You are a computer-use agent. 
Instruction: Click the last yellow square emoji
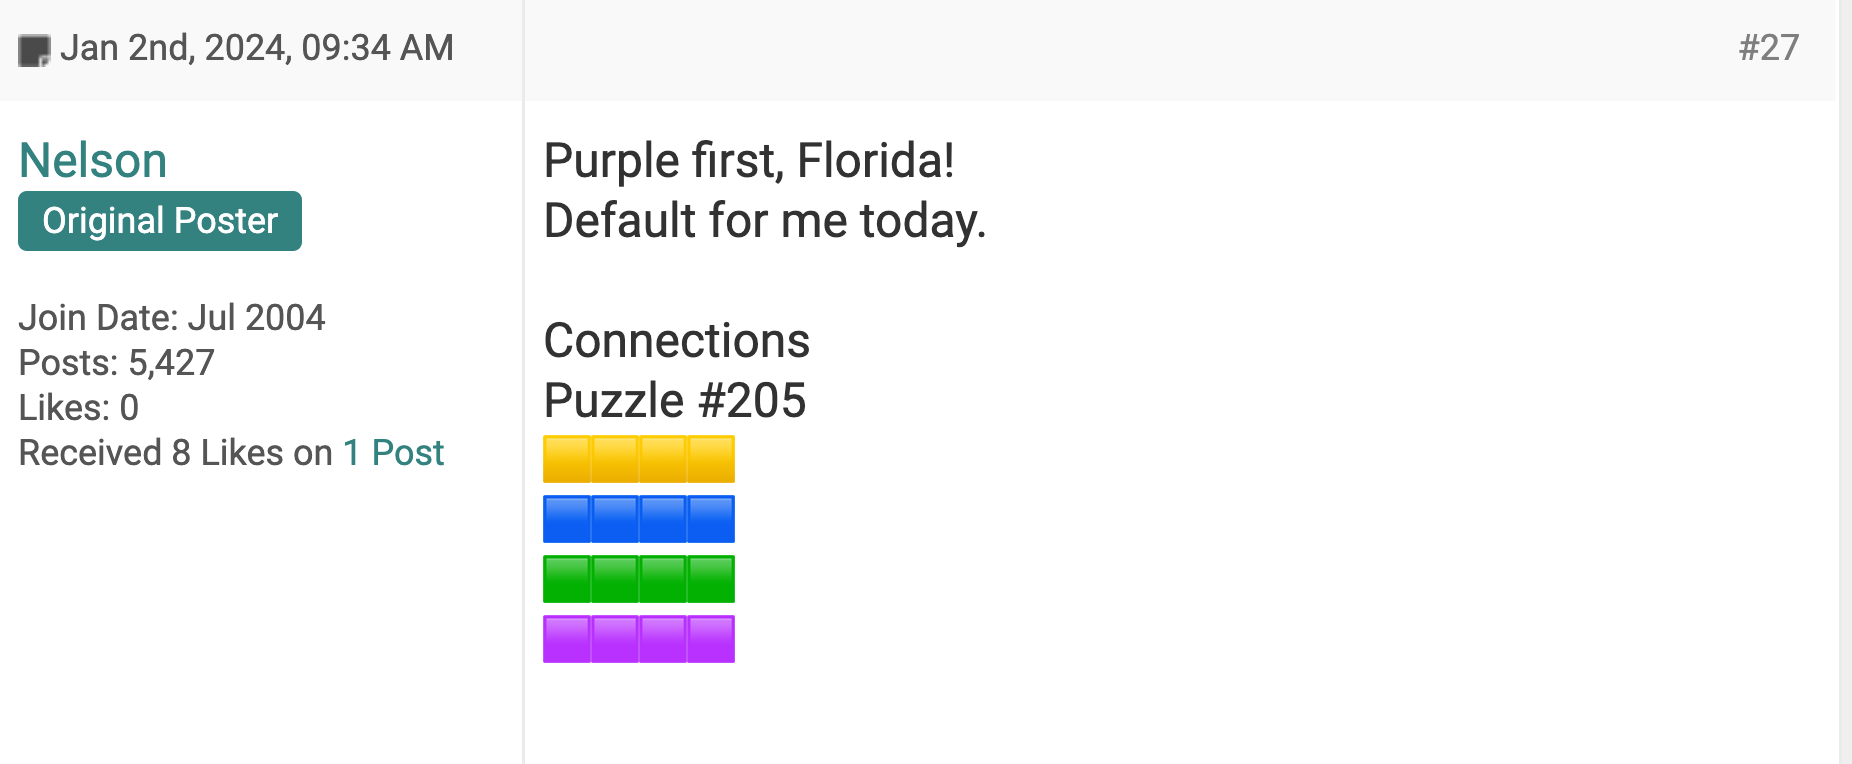711,459
